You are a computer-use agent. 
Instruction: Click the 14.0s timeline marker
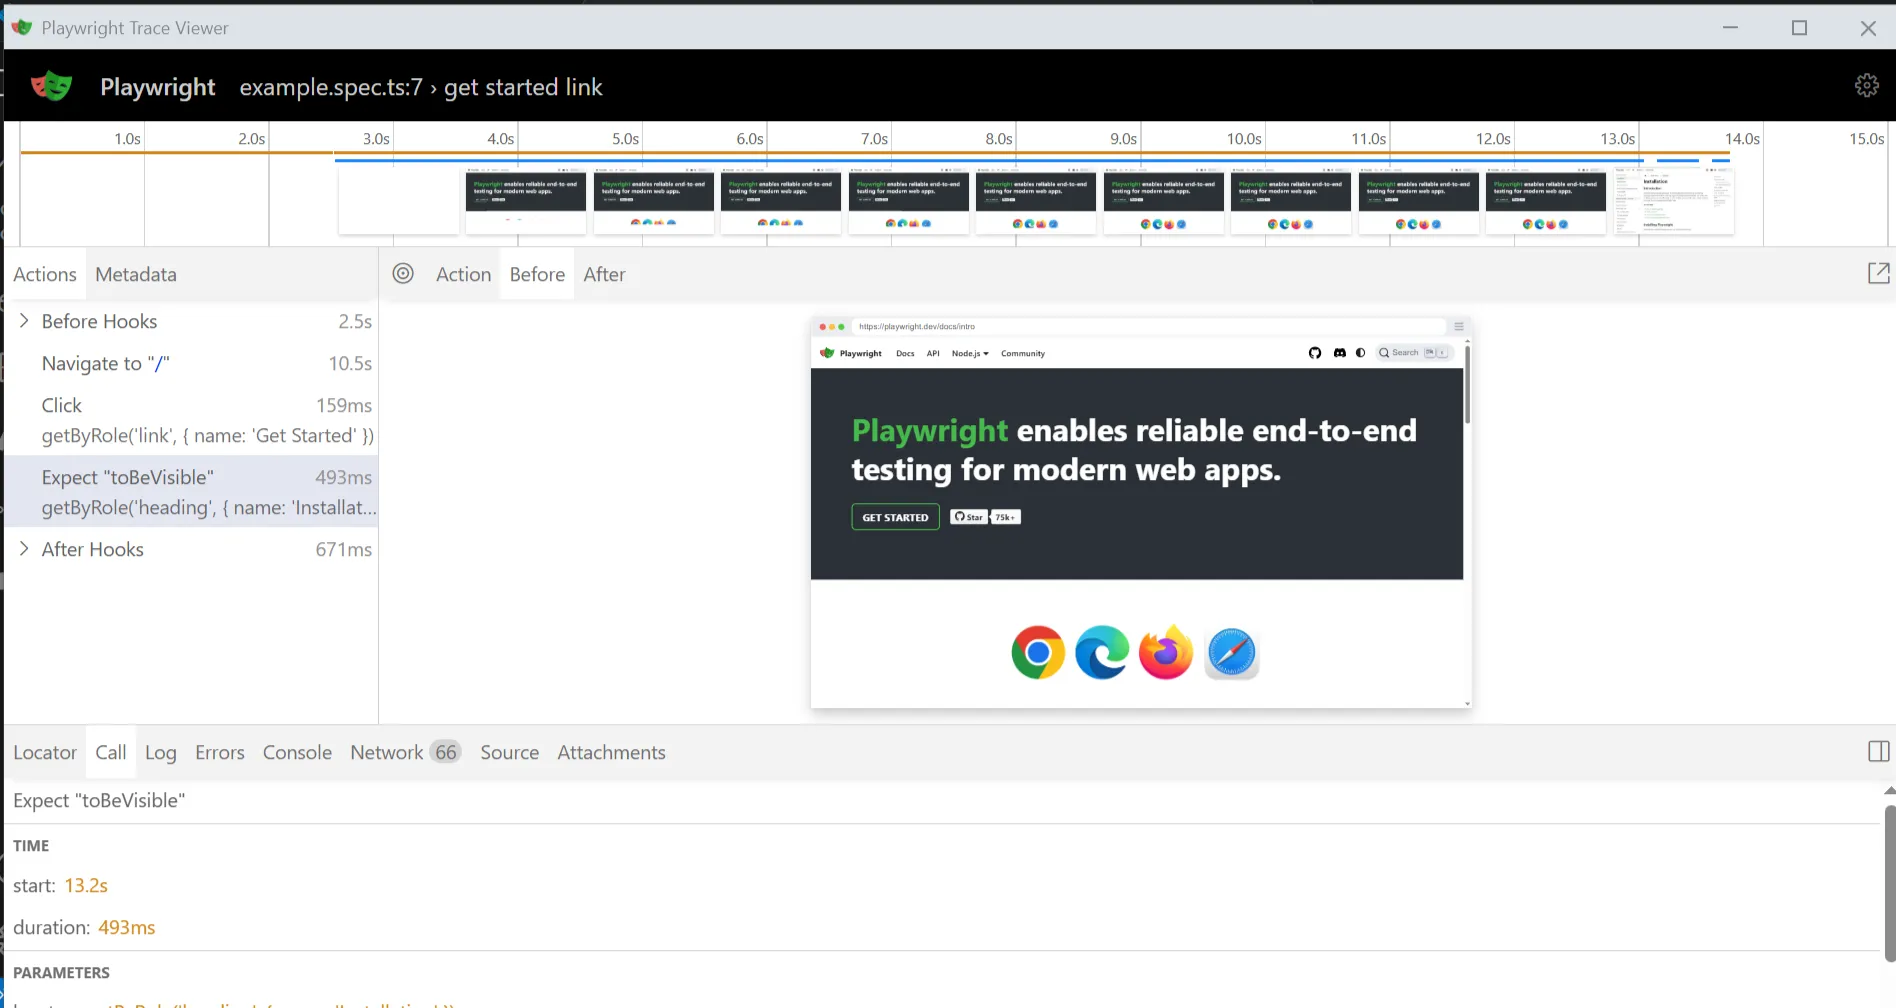point(1742,139)
